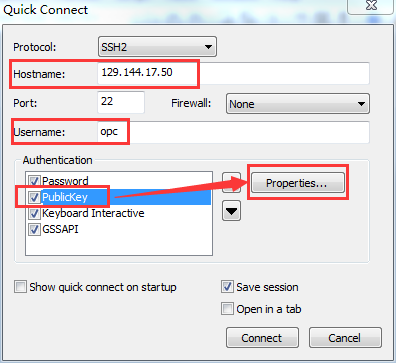Expand the Firewall None dropdown

point(298,104)
